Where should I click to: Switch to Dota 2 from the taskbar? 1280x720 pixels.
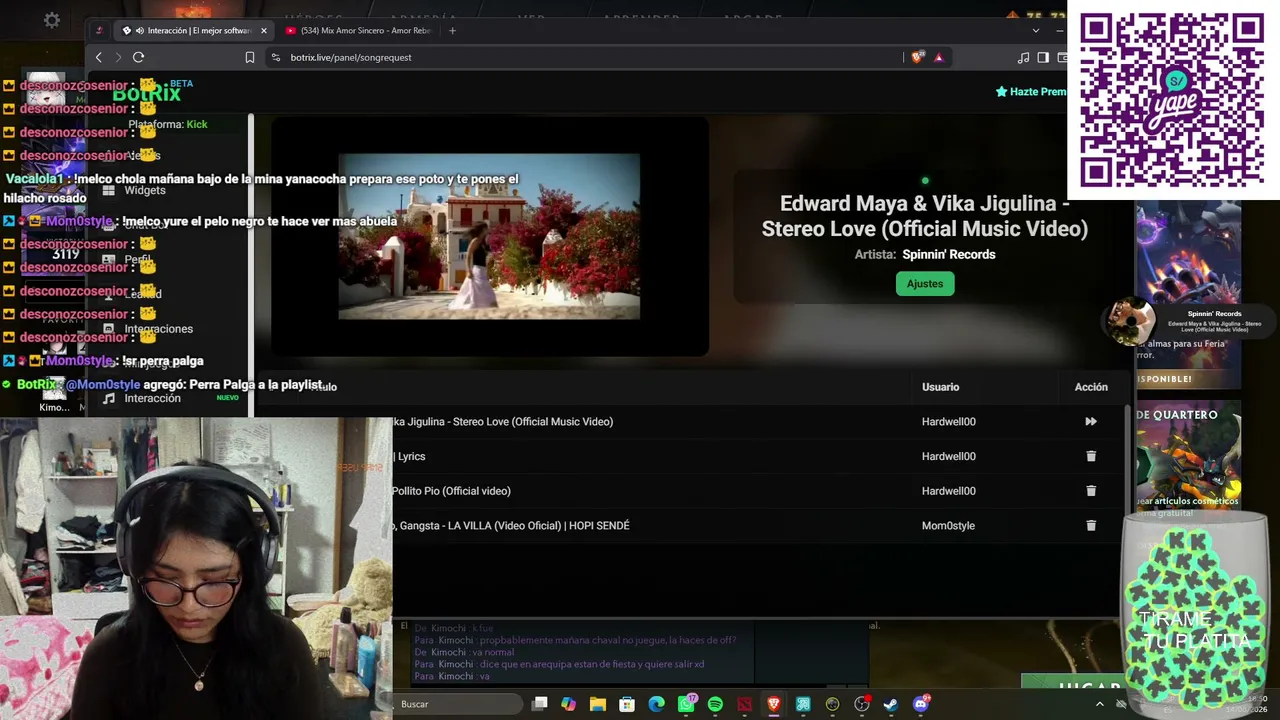[x=744, y=704]
